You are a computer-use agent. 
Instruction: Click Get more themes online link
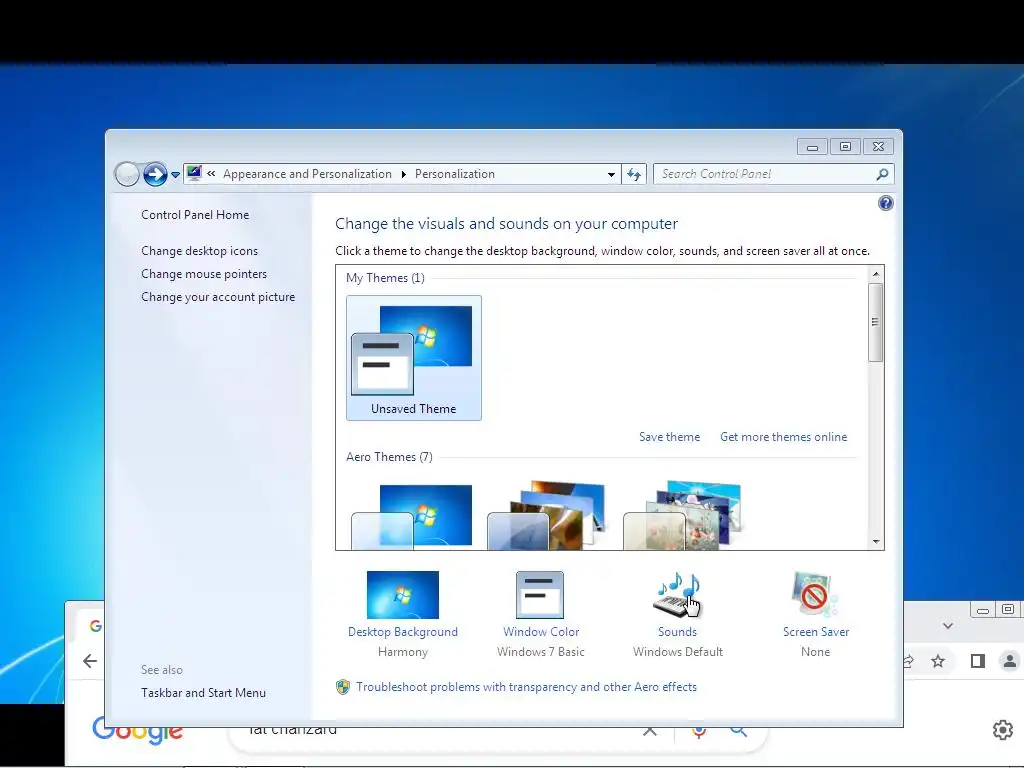tap(783, 437)
